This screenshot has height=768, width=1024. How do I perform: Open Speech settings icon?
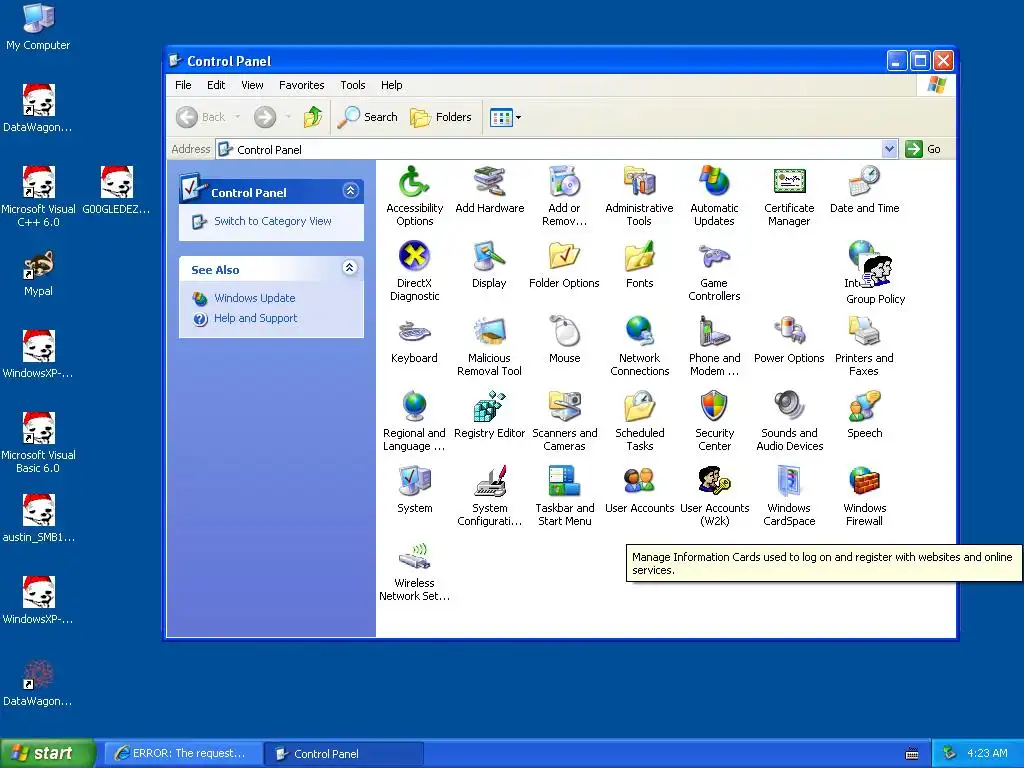tap(864, 406)
